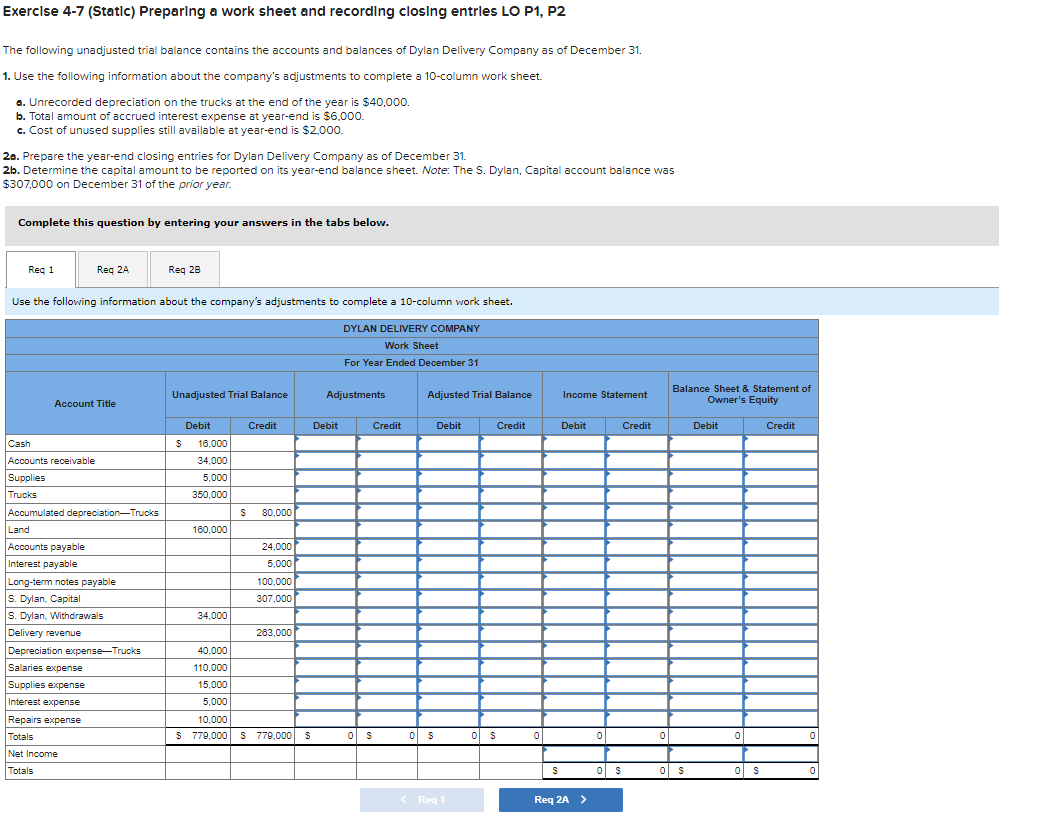The image size is (1038, 820).
Task: Click the Req 2A navigation button at bottom
Action: (x=560, y=800)
